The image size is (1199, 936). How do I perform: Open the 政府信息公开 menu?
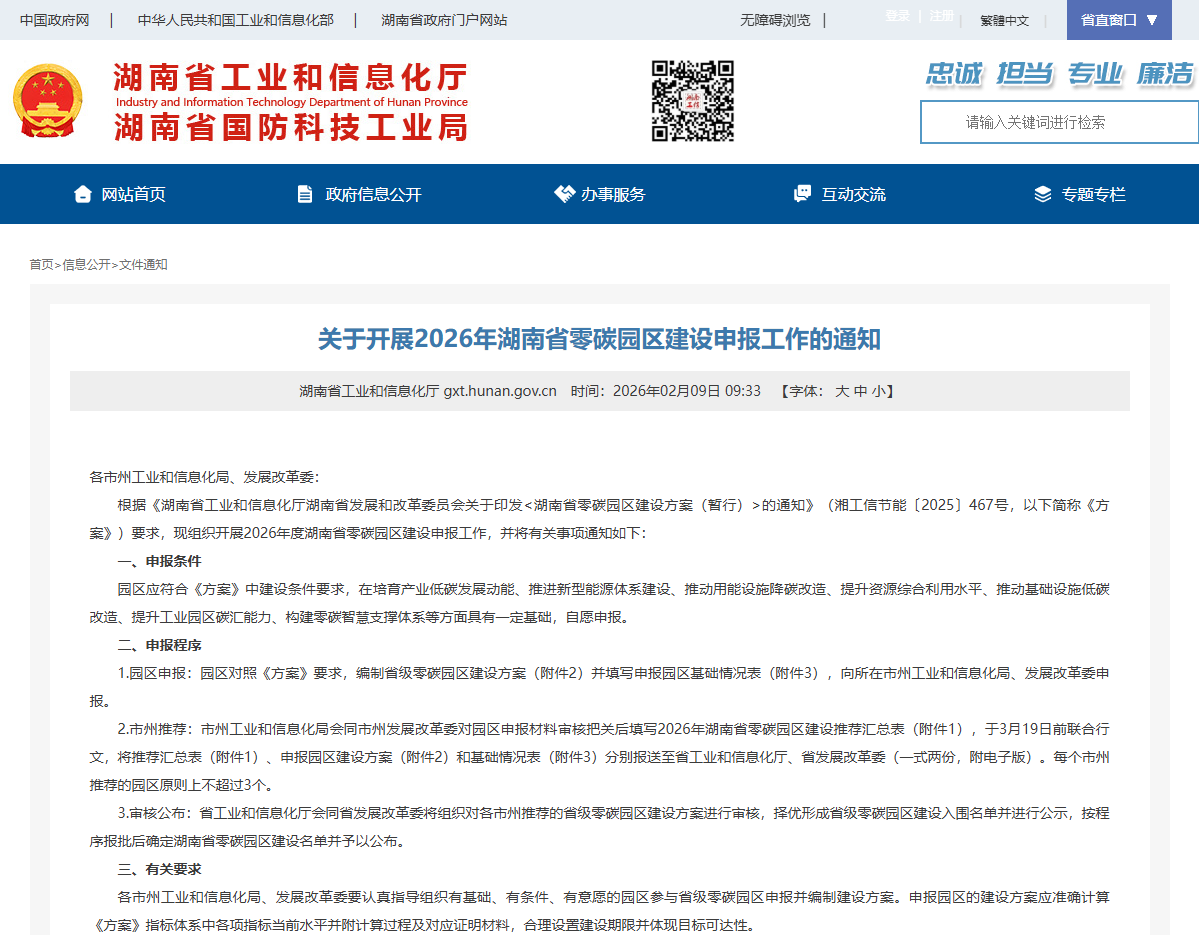click(x=373, y=194)
